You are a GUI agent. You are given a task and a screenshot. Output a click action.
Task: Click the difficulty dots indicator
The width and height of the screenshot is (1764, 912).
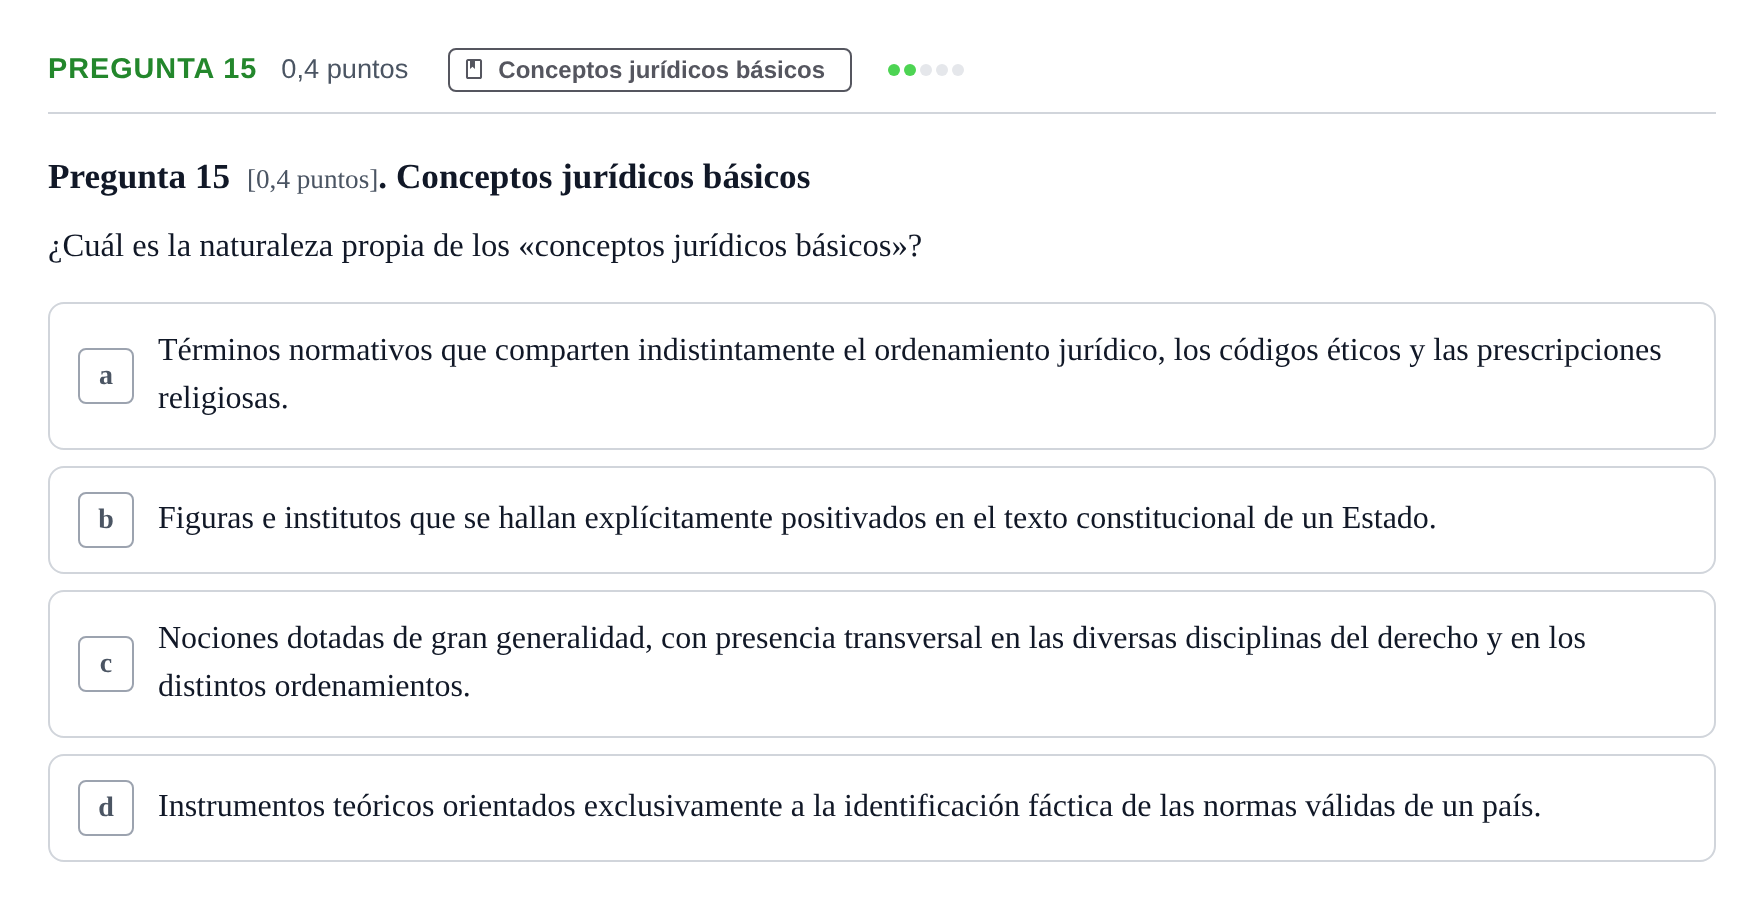click(926, 70)
